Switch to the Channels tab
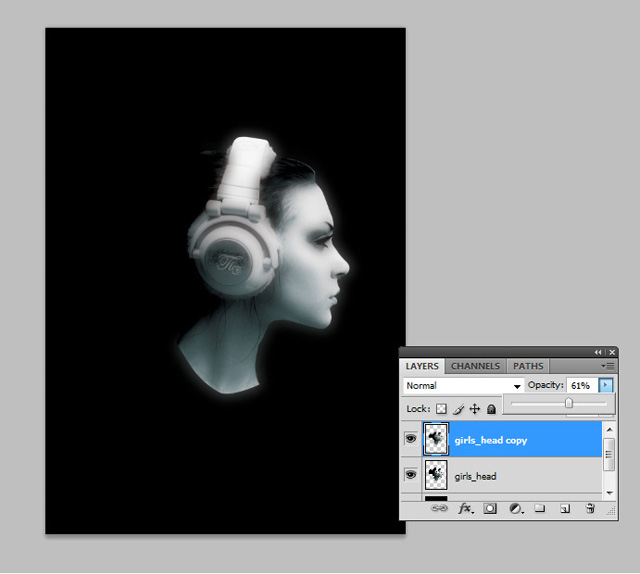The image size is (640, 574). click(475, 367)
